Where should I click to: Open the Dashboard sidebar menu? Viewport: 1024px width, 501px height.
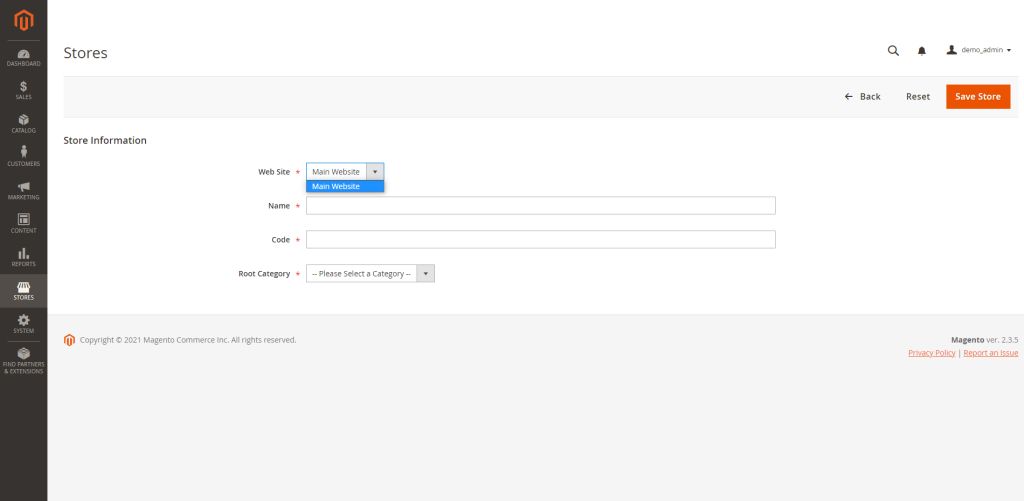coord(24,57)
